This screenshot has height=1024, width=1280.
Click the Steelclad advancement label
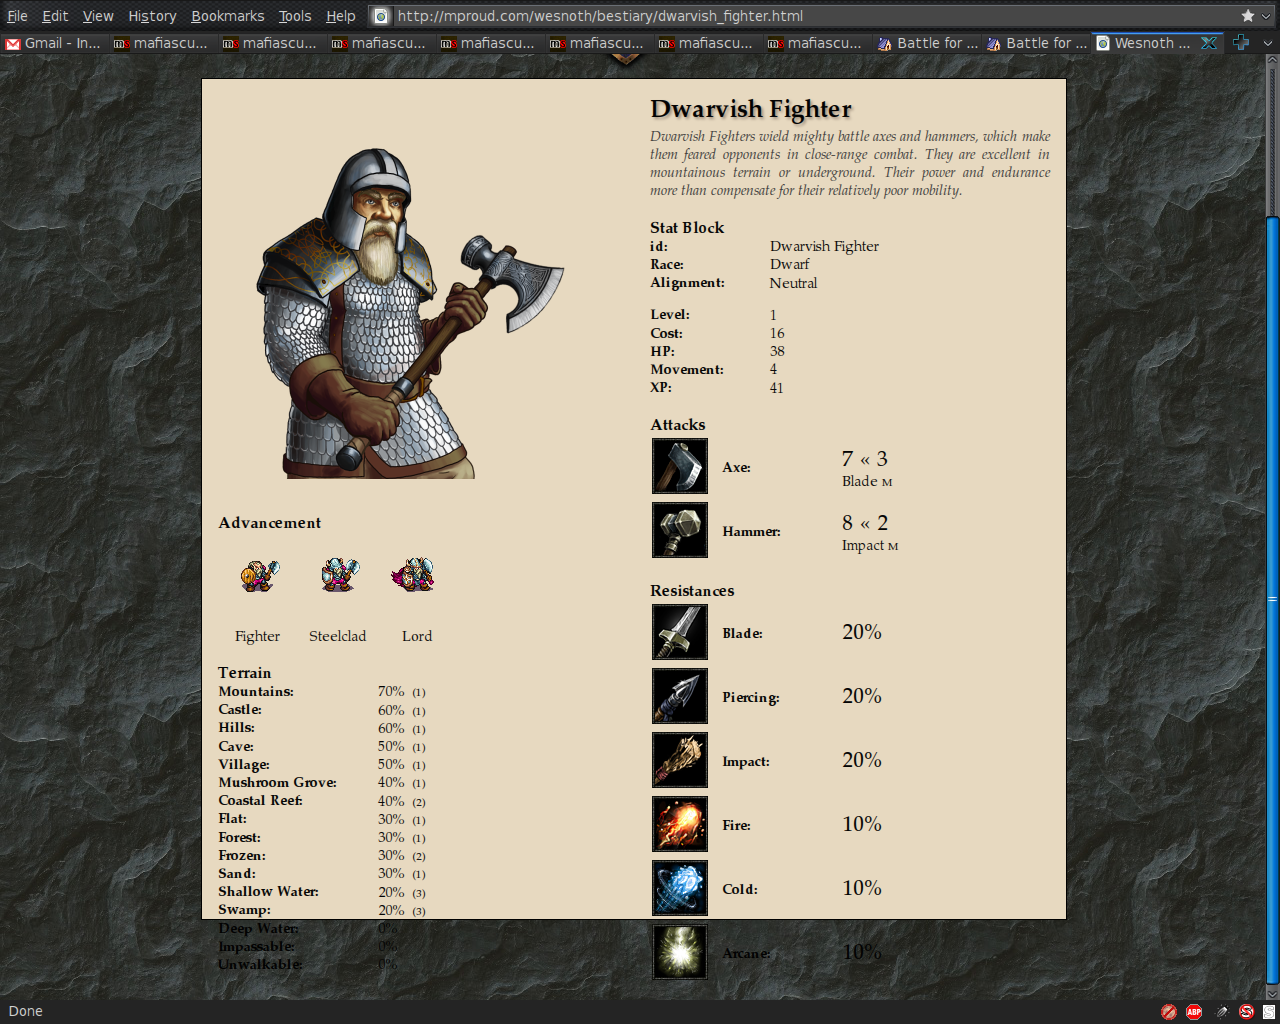337,636
